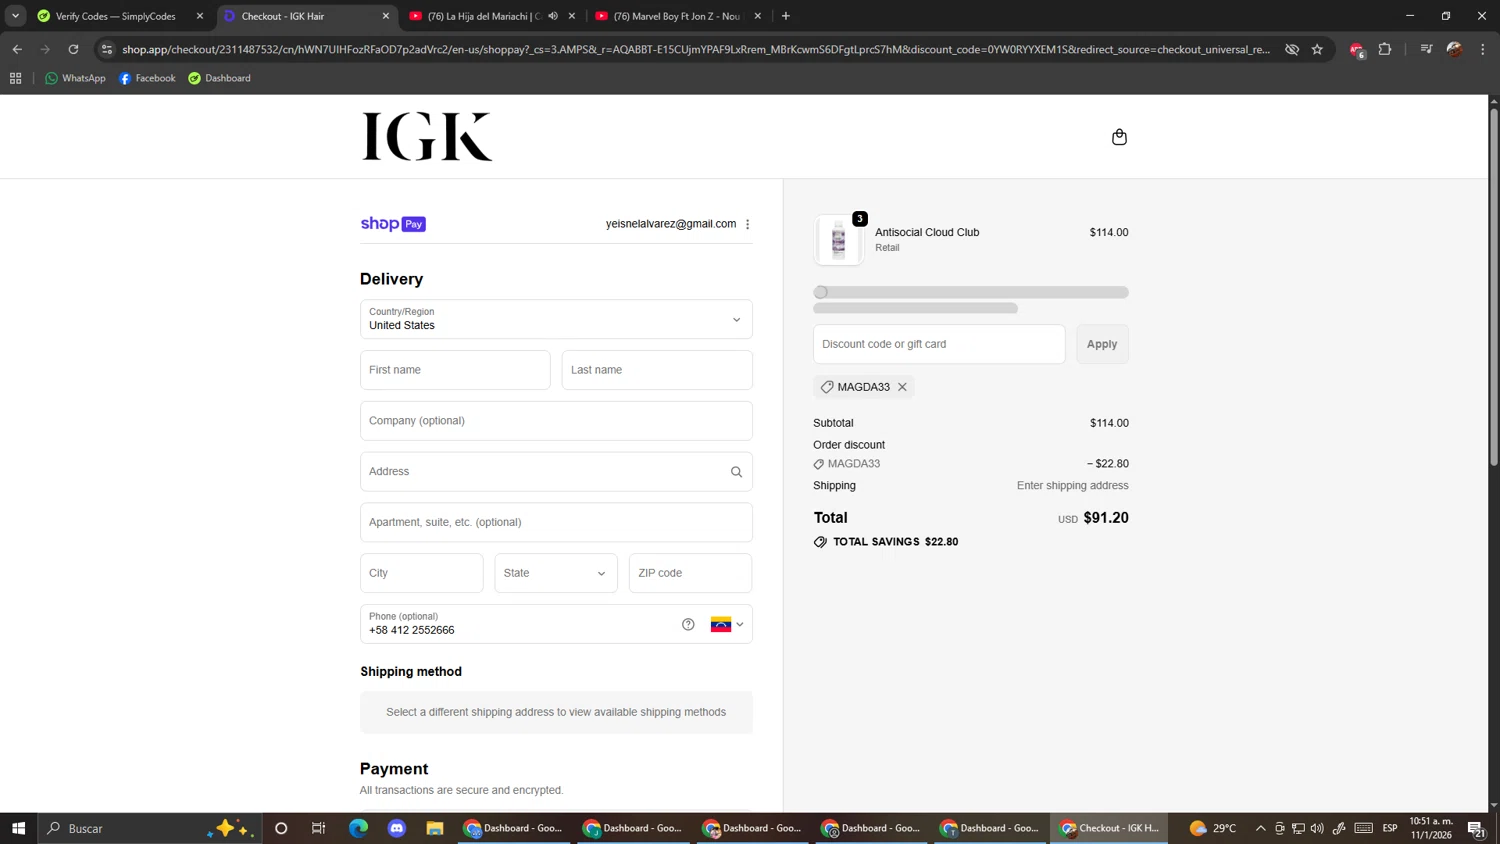
Task: Open volume control in system tray
Action: click(x=1317, y=828)
